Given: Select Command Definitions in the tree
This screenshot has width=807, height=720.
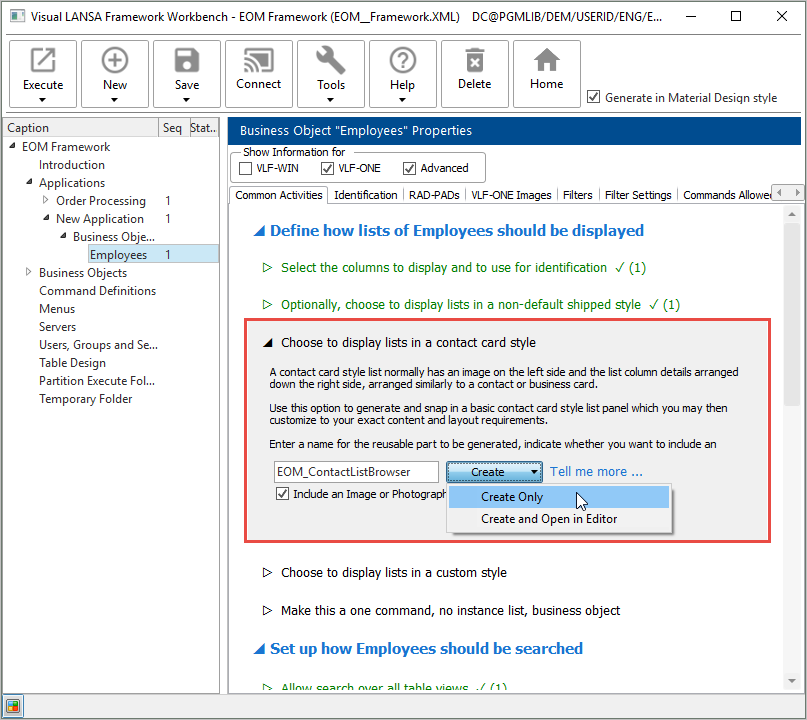Looking at the screenshot, I should click(97, 291).
